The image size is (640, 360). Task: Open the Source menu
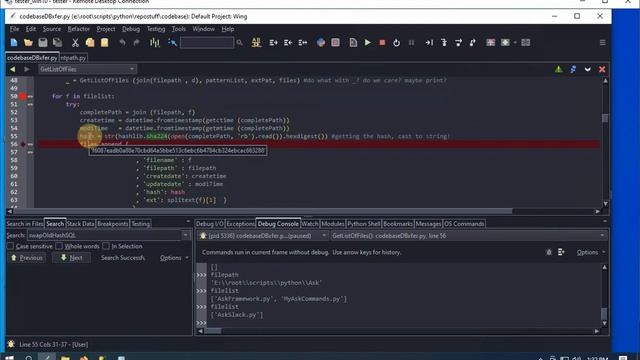click(x=52, y=29)
